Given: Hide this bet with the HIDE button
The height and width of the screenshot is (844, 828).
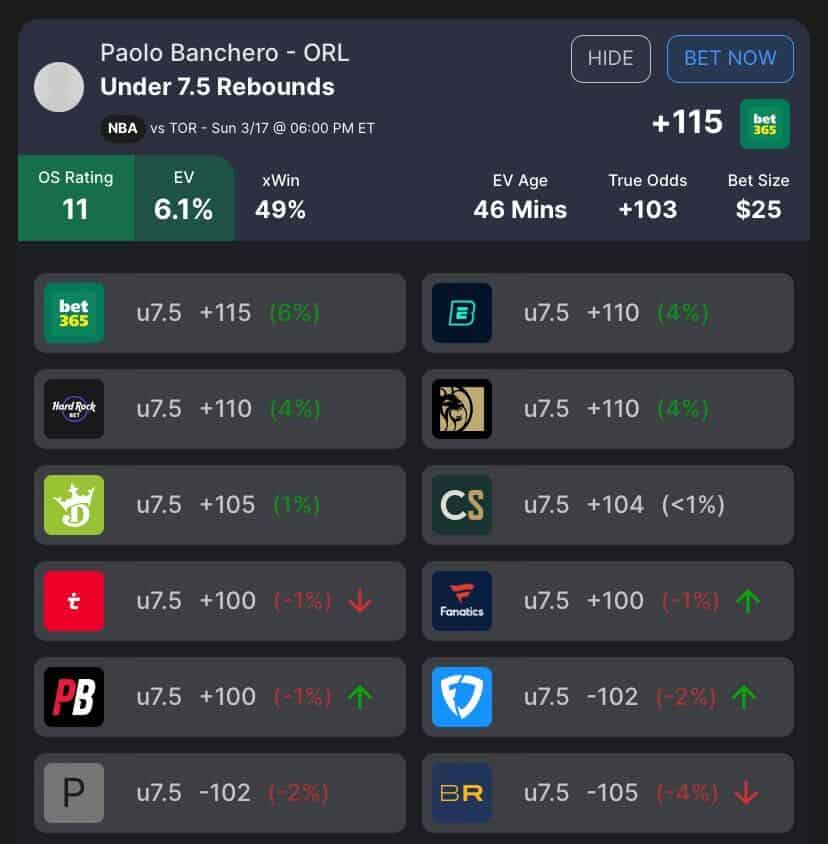Looking at the screenshot, I should (610, 59).
